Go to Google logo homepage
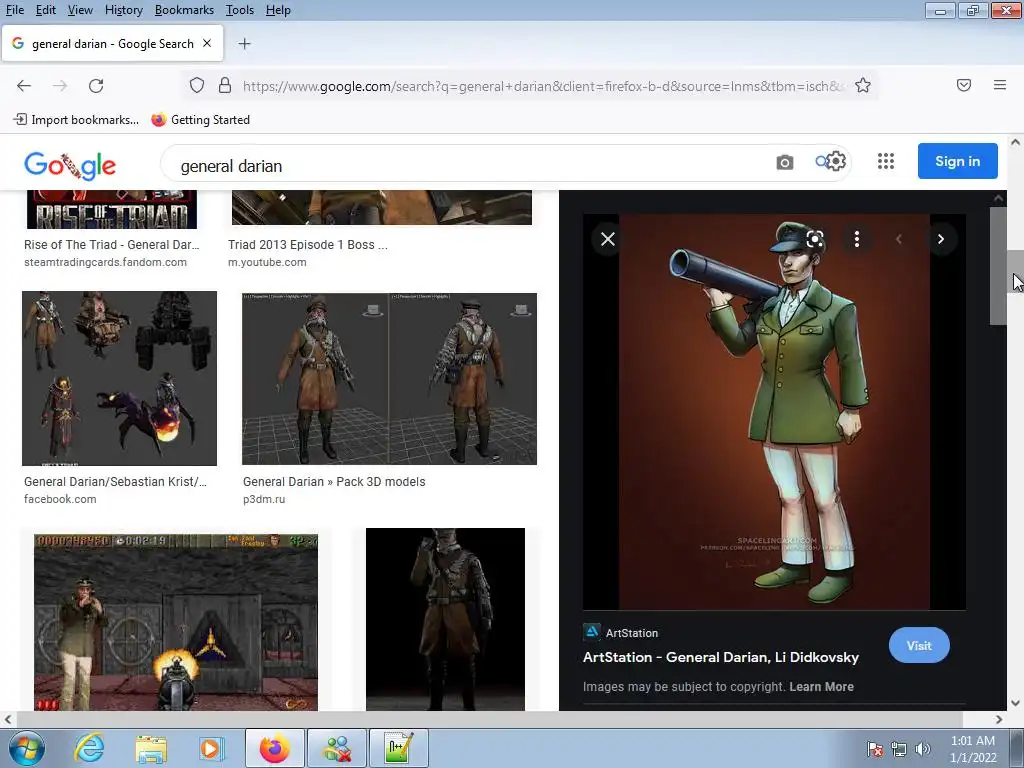The image size is (1024, 768). 70,165
